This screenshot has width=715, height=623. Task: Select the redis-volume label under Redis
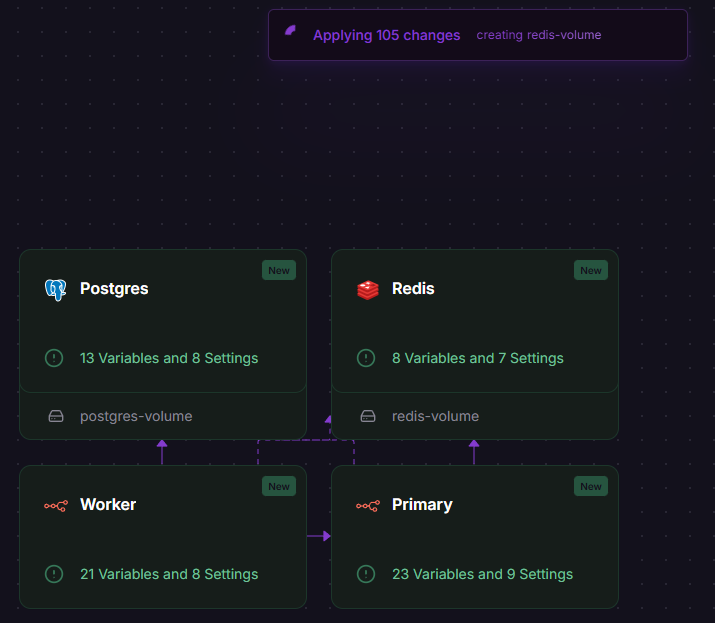click(435, 416)
